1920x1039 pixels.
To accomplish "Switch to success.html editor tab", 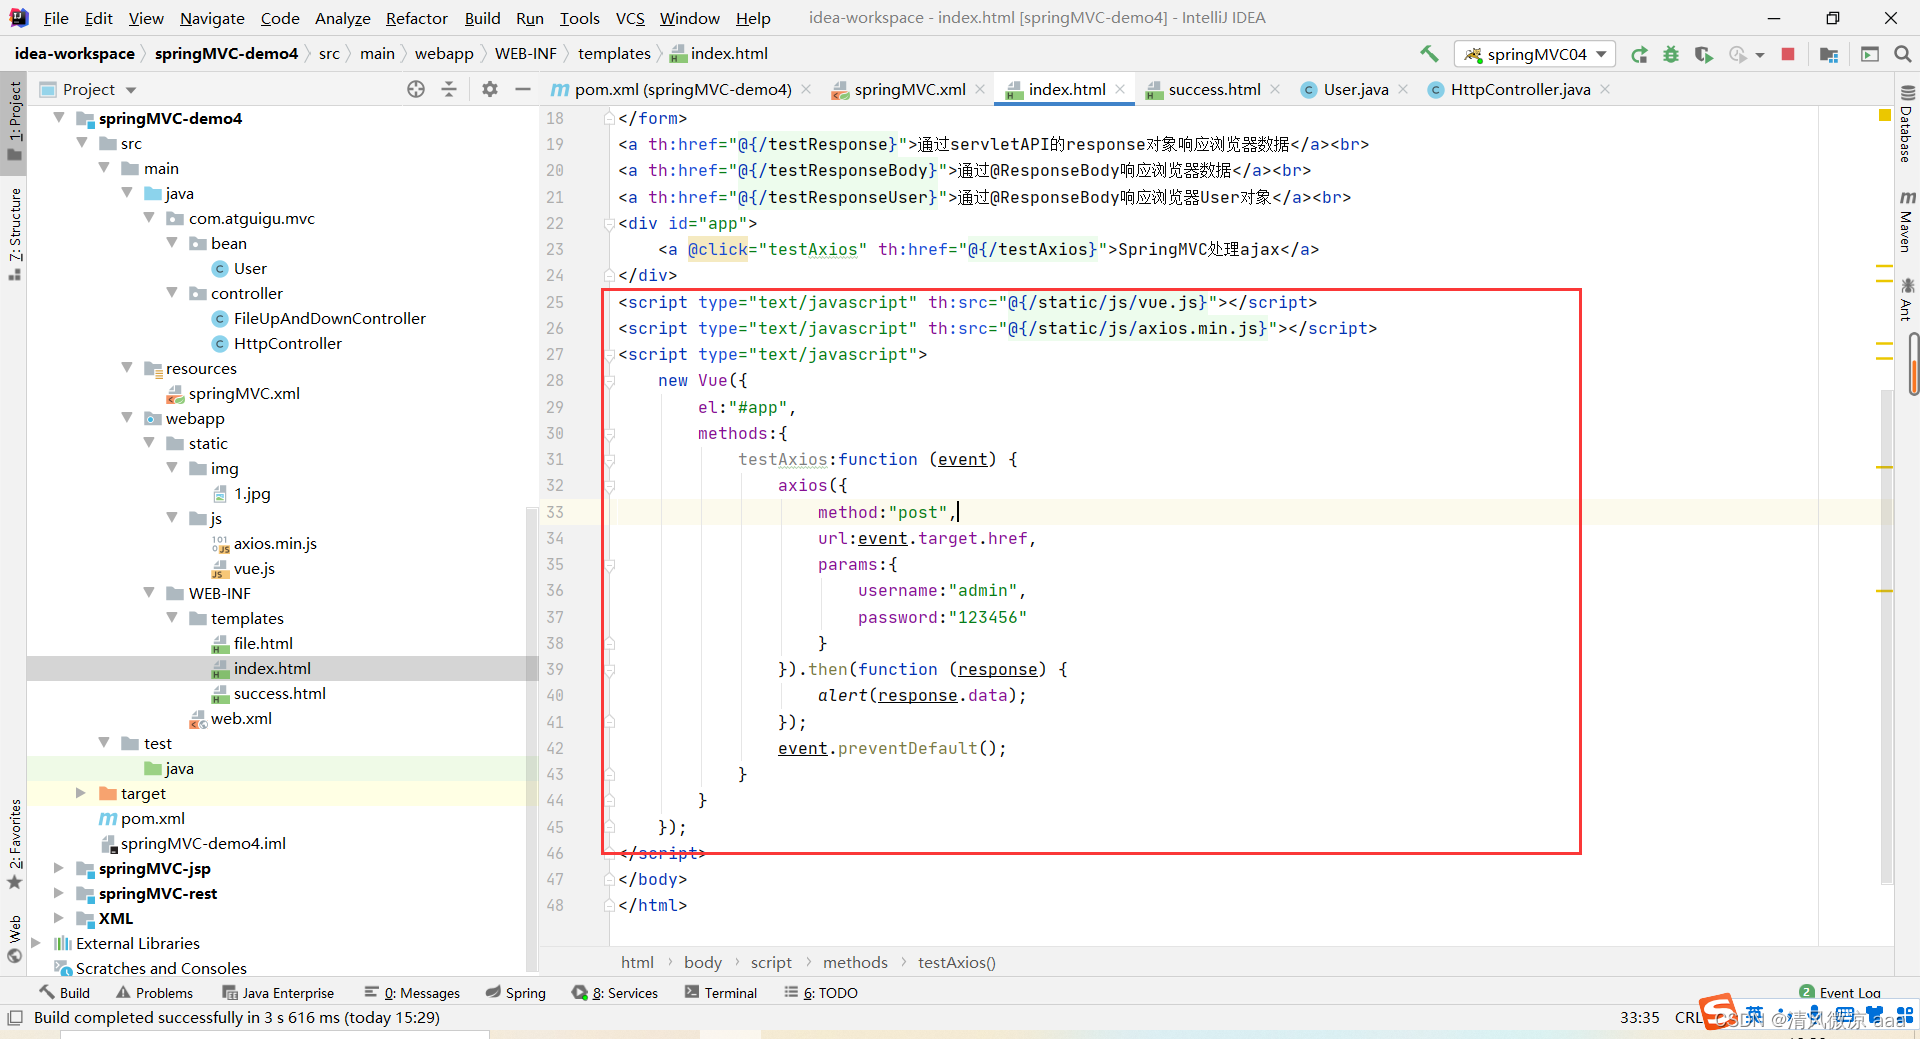I will [1214, 90].
